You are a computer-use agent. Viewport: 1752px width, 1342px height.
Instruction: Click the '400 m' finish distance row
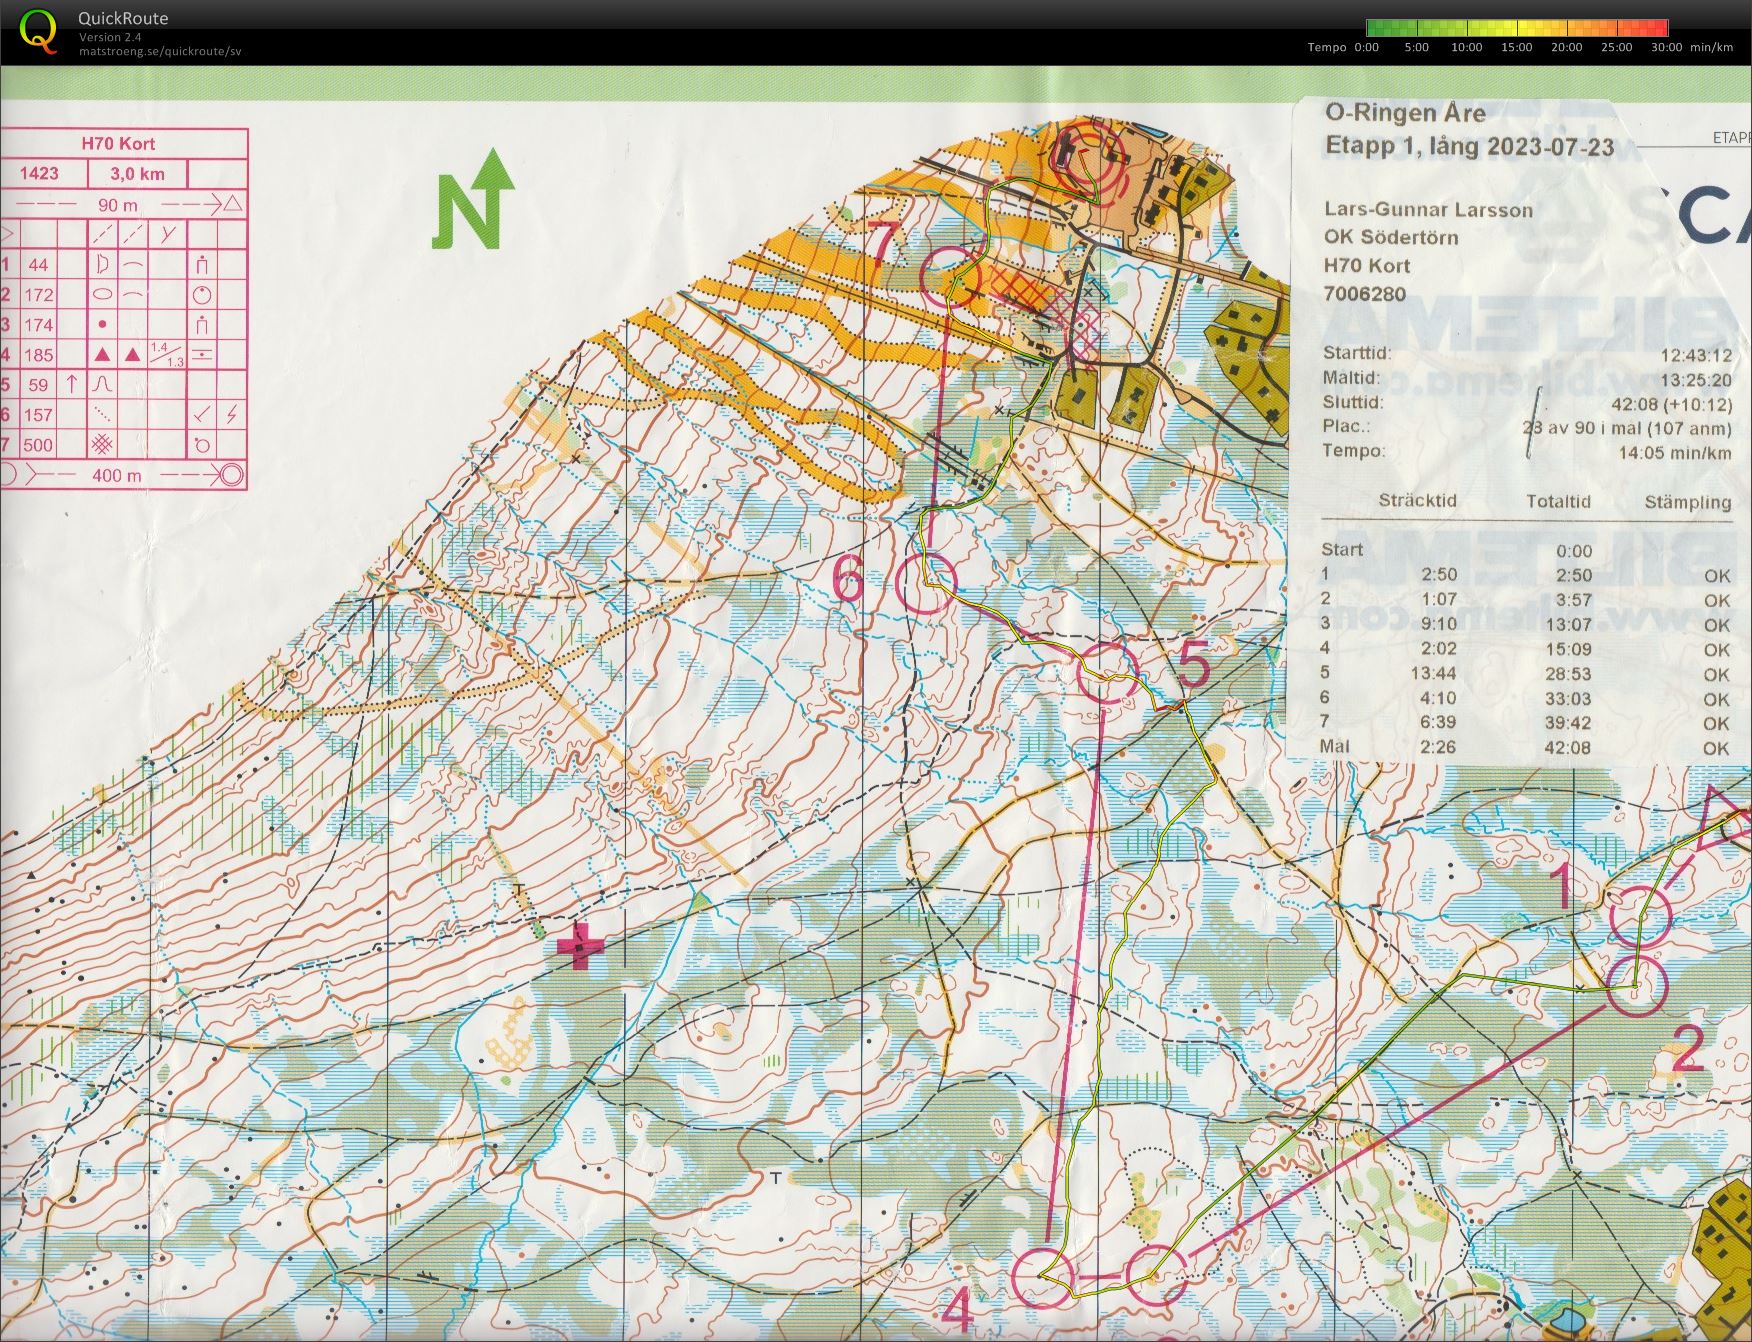tap(123, 475)
